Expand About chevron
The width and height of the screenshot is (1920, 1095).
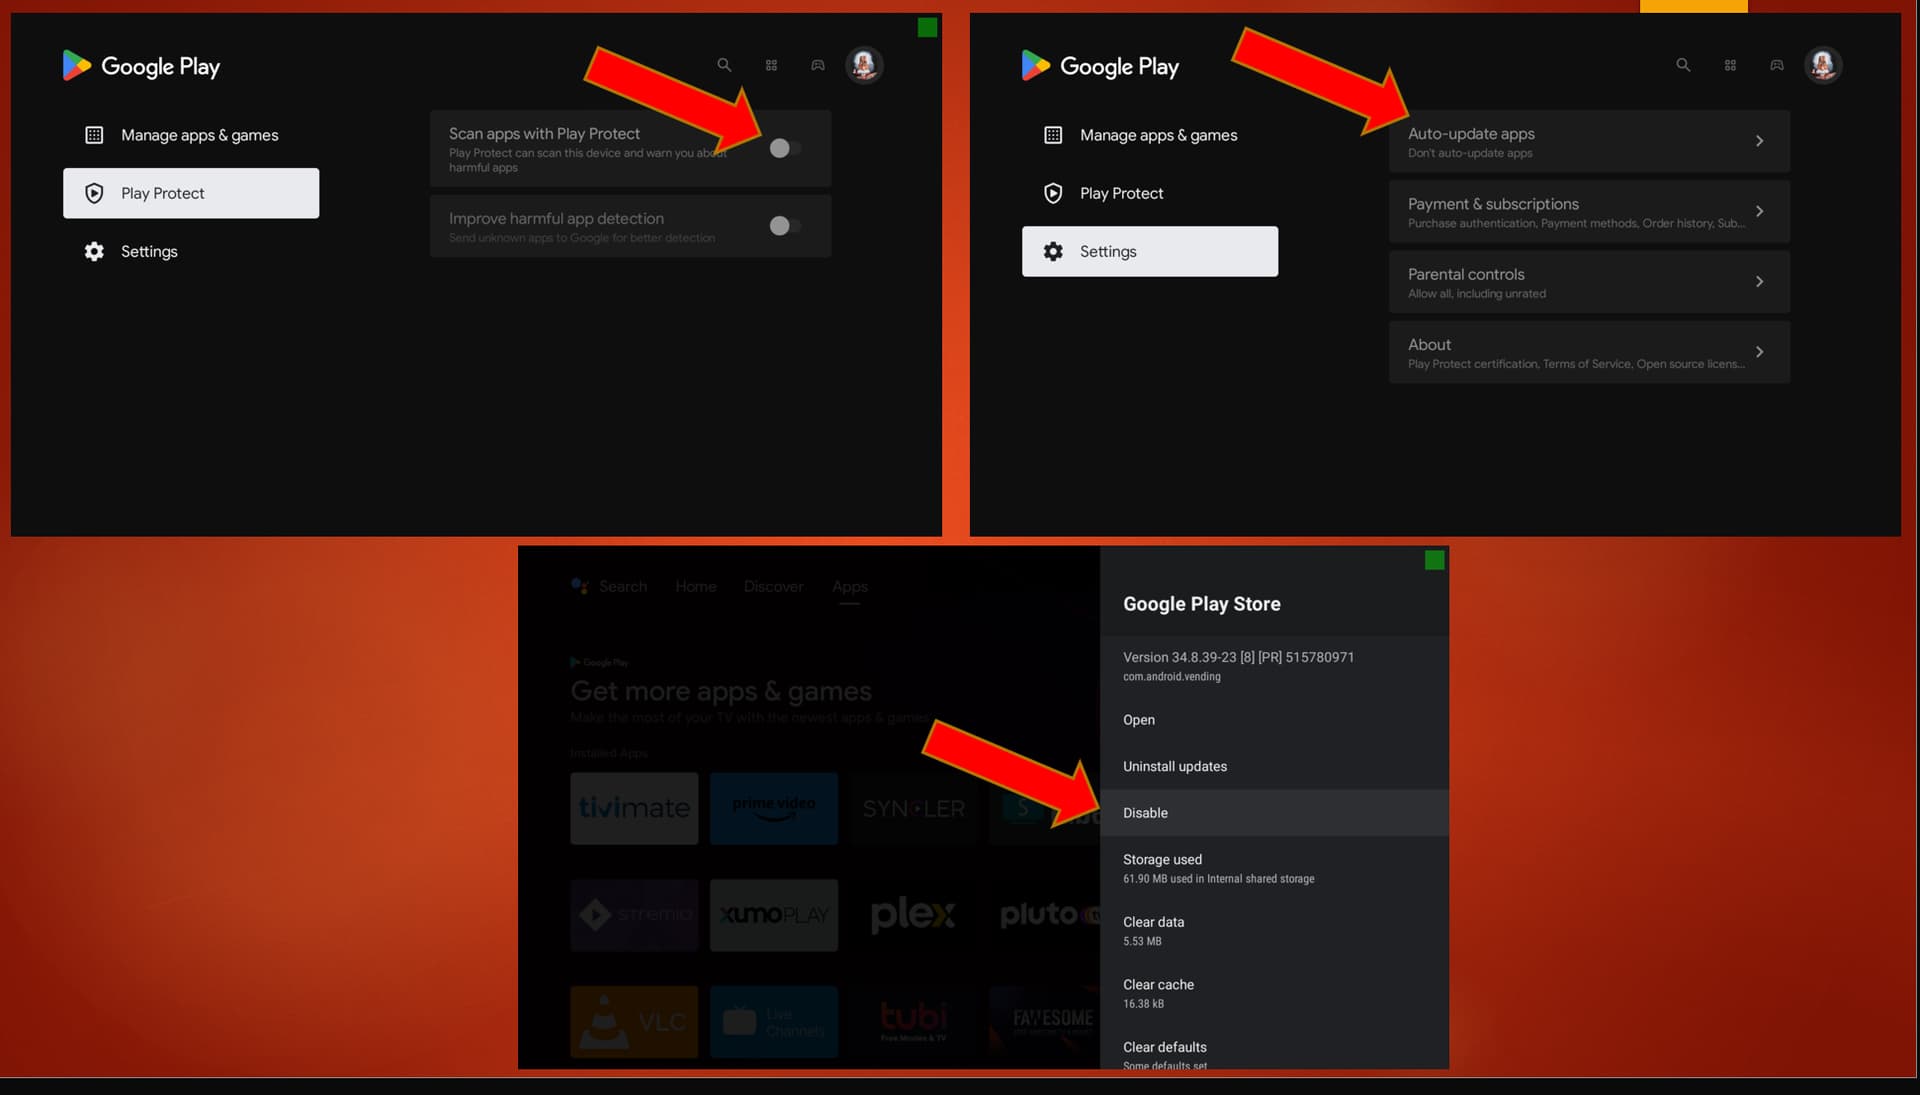[1759, 352]
